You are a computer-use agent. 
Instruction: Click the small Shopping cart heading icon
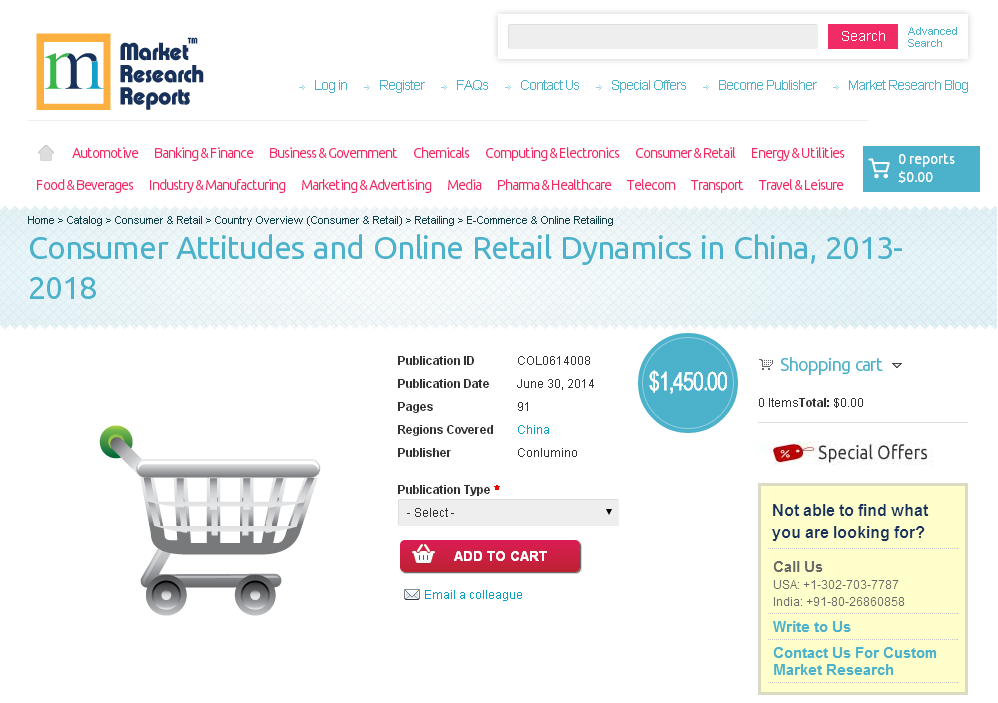766,365
